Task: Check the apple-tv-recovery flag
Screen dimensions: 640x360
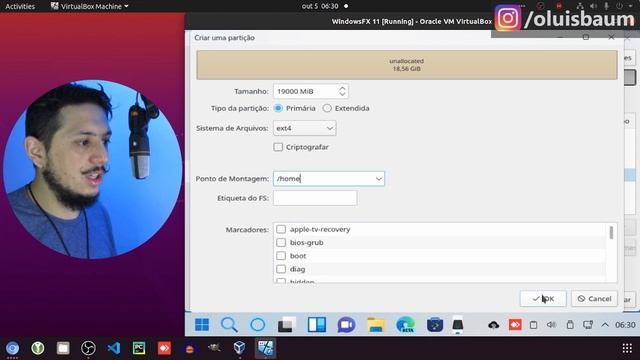Action: click(281, 229)
